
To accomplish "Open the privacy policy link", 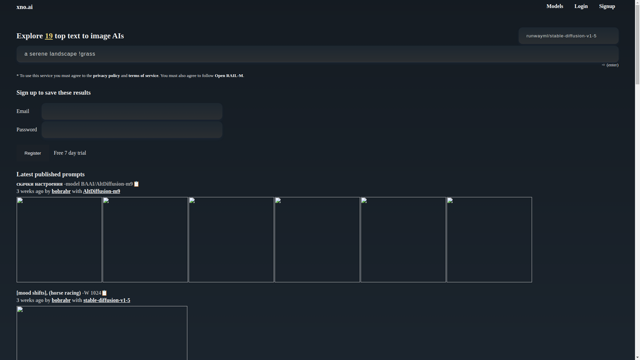I will (106, 76).
